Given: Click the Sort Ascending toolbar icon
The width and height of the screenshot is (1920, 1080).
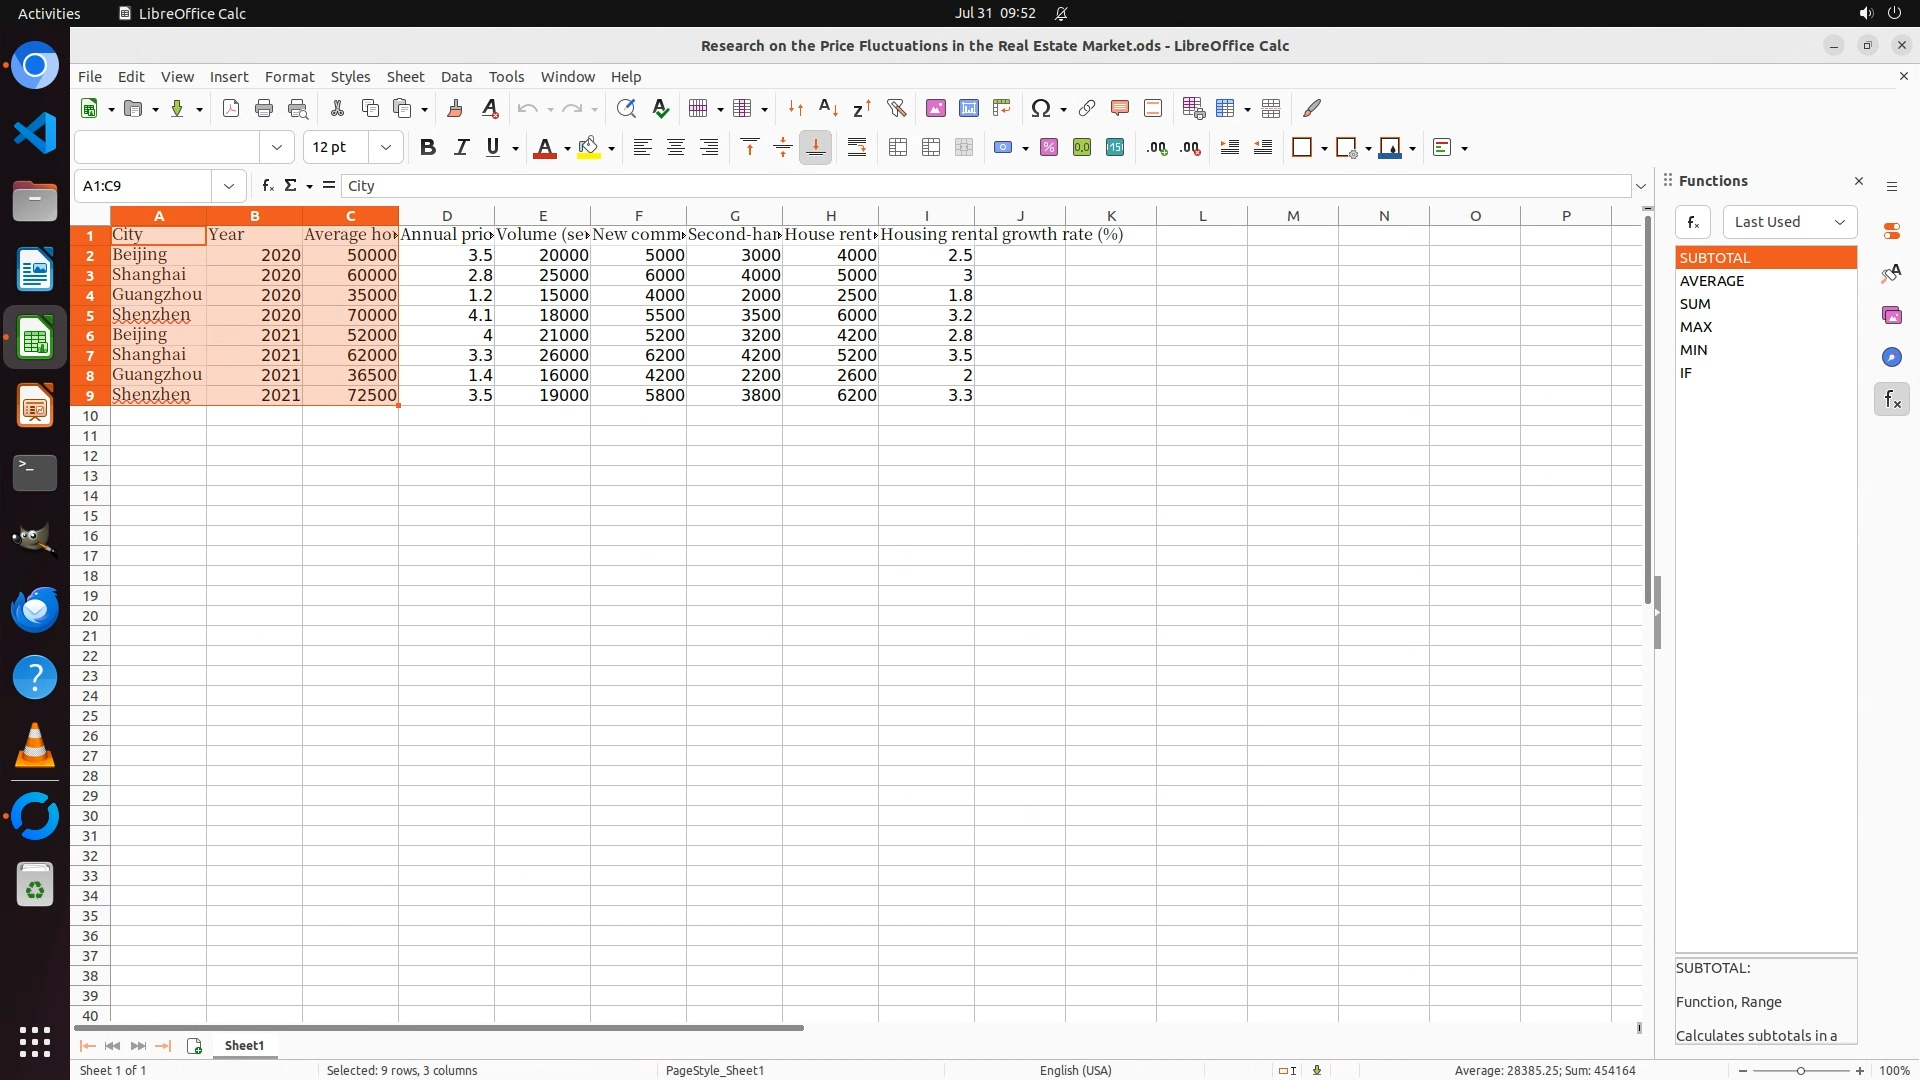Looking at the screenshot, I should coord(828,108).
